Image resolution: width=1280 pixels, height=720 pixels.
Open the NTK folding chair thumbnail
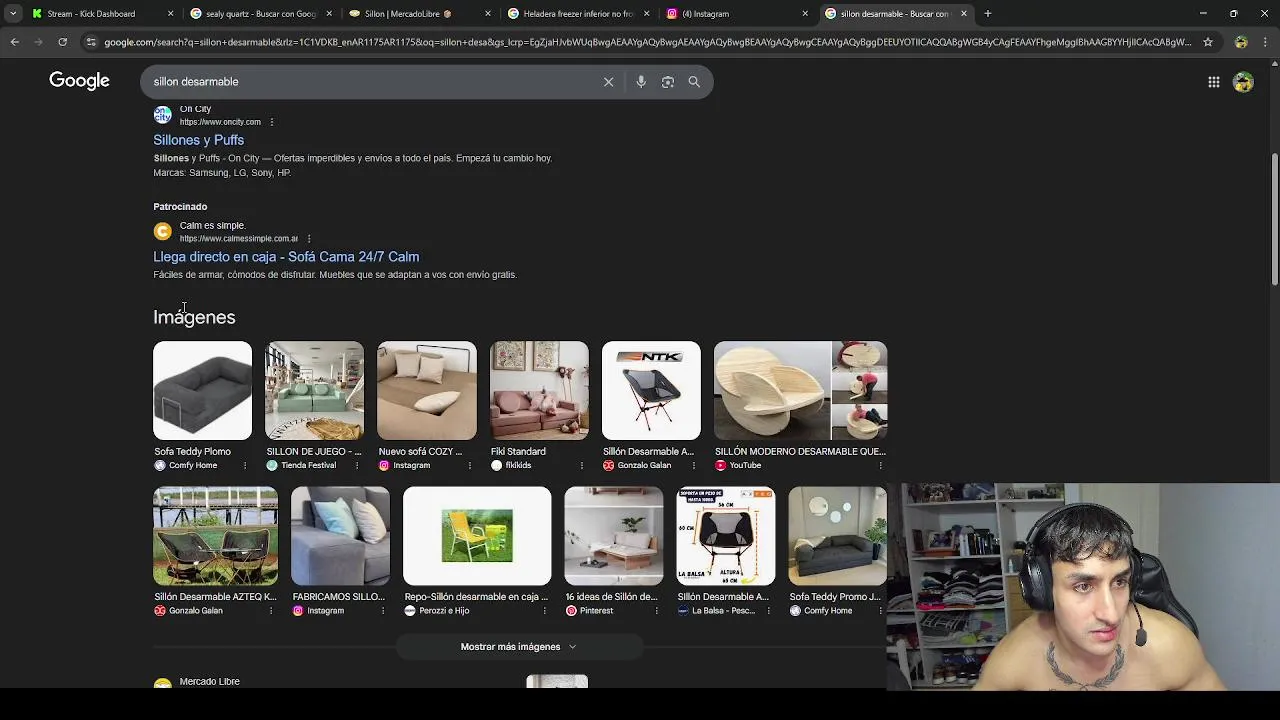coord(651,391)
